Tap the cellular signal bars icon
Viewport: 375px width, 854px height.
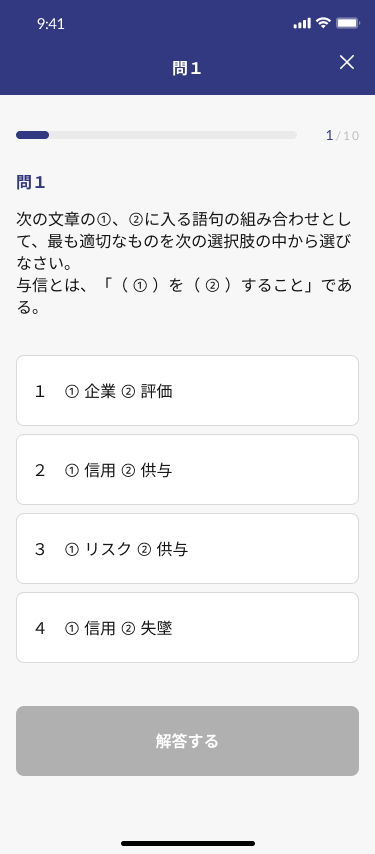point(302,23)
